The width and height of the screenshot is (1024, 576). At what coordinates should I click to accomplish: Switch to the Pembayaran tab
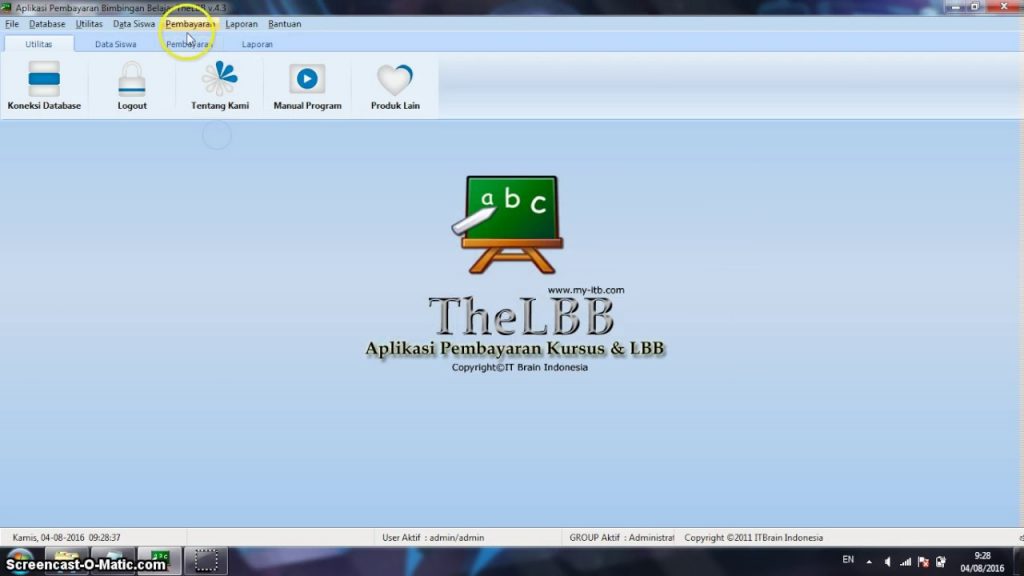[x=190, y=44]
